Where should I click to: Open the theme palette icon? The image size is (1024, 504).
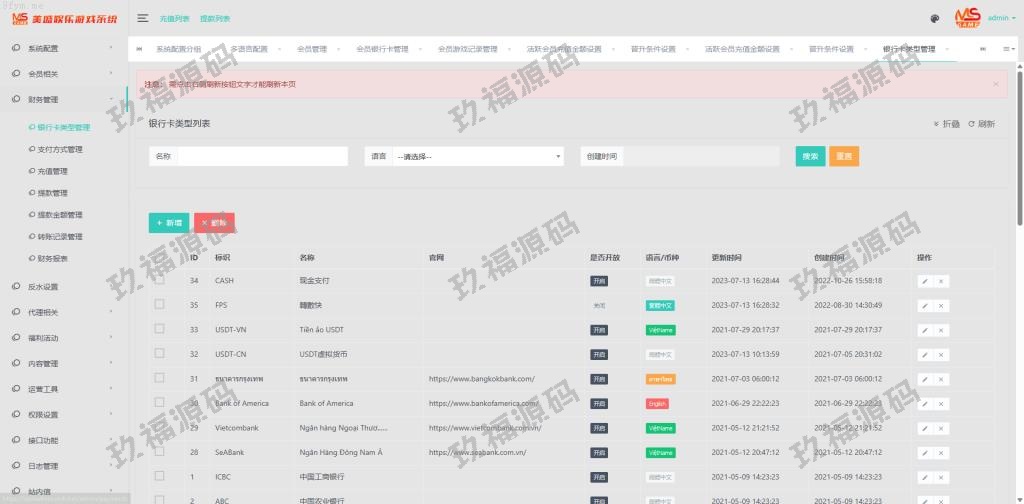[x=934, y=18]
